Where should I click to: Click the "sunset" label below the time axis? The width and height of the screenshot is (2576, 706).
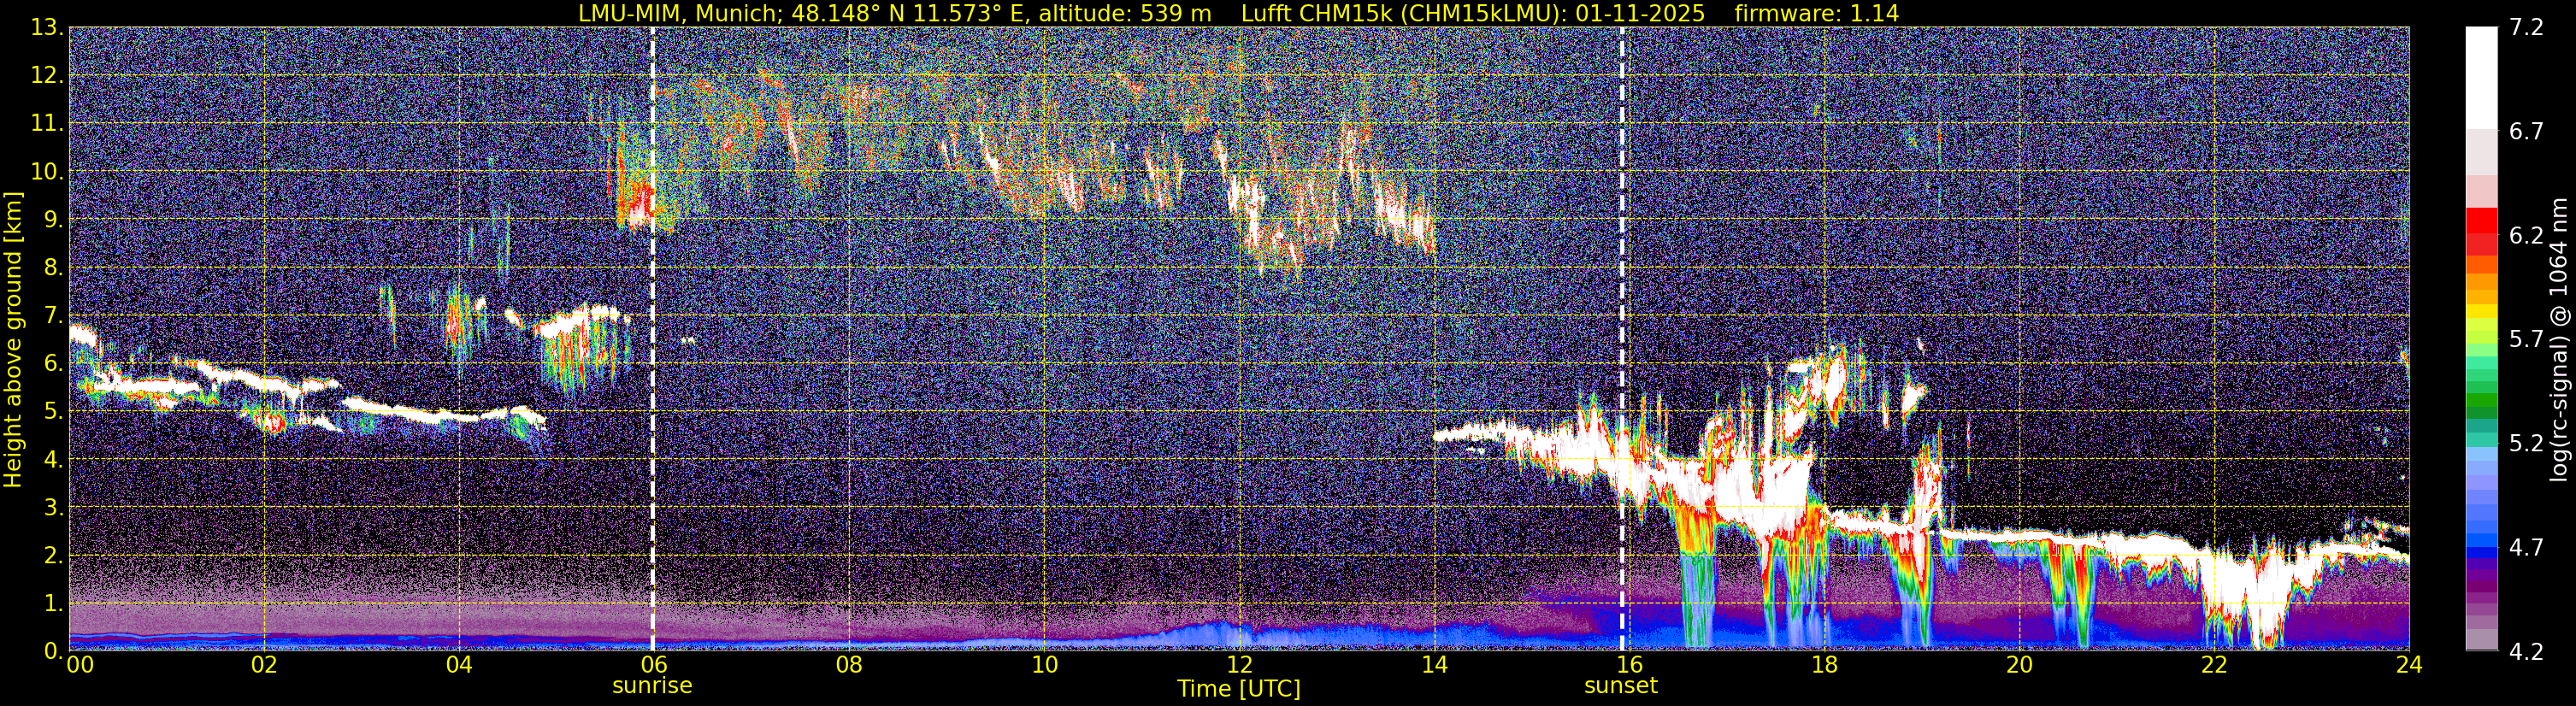coord(1621,686)
